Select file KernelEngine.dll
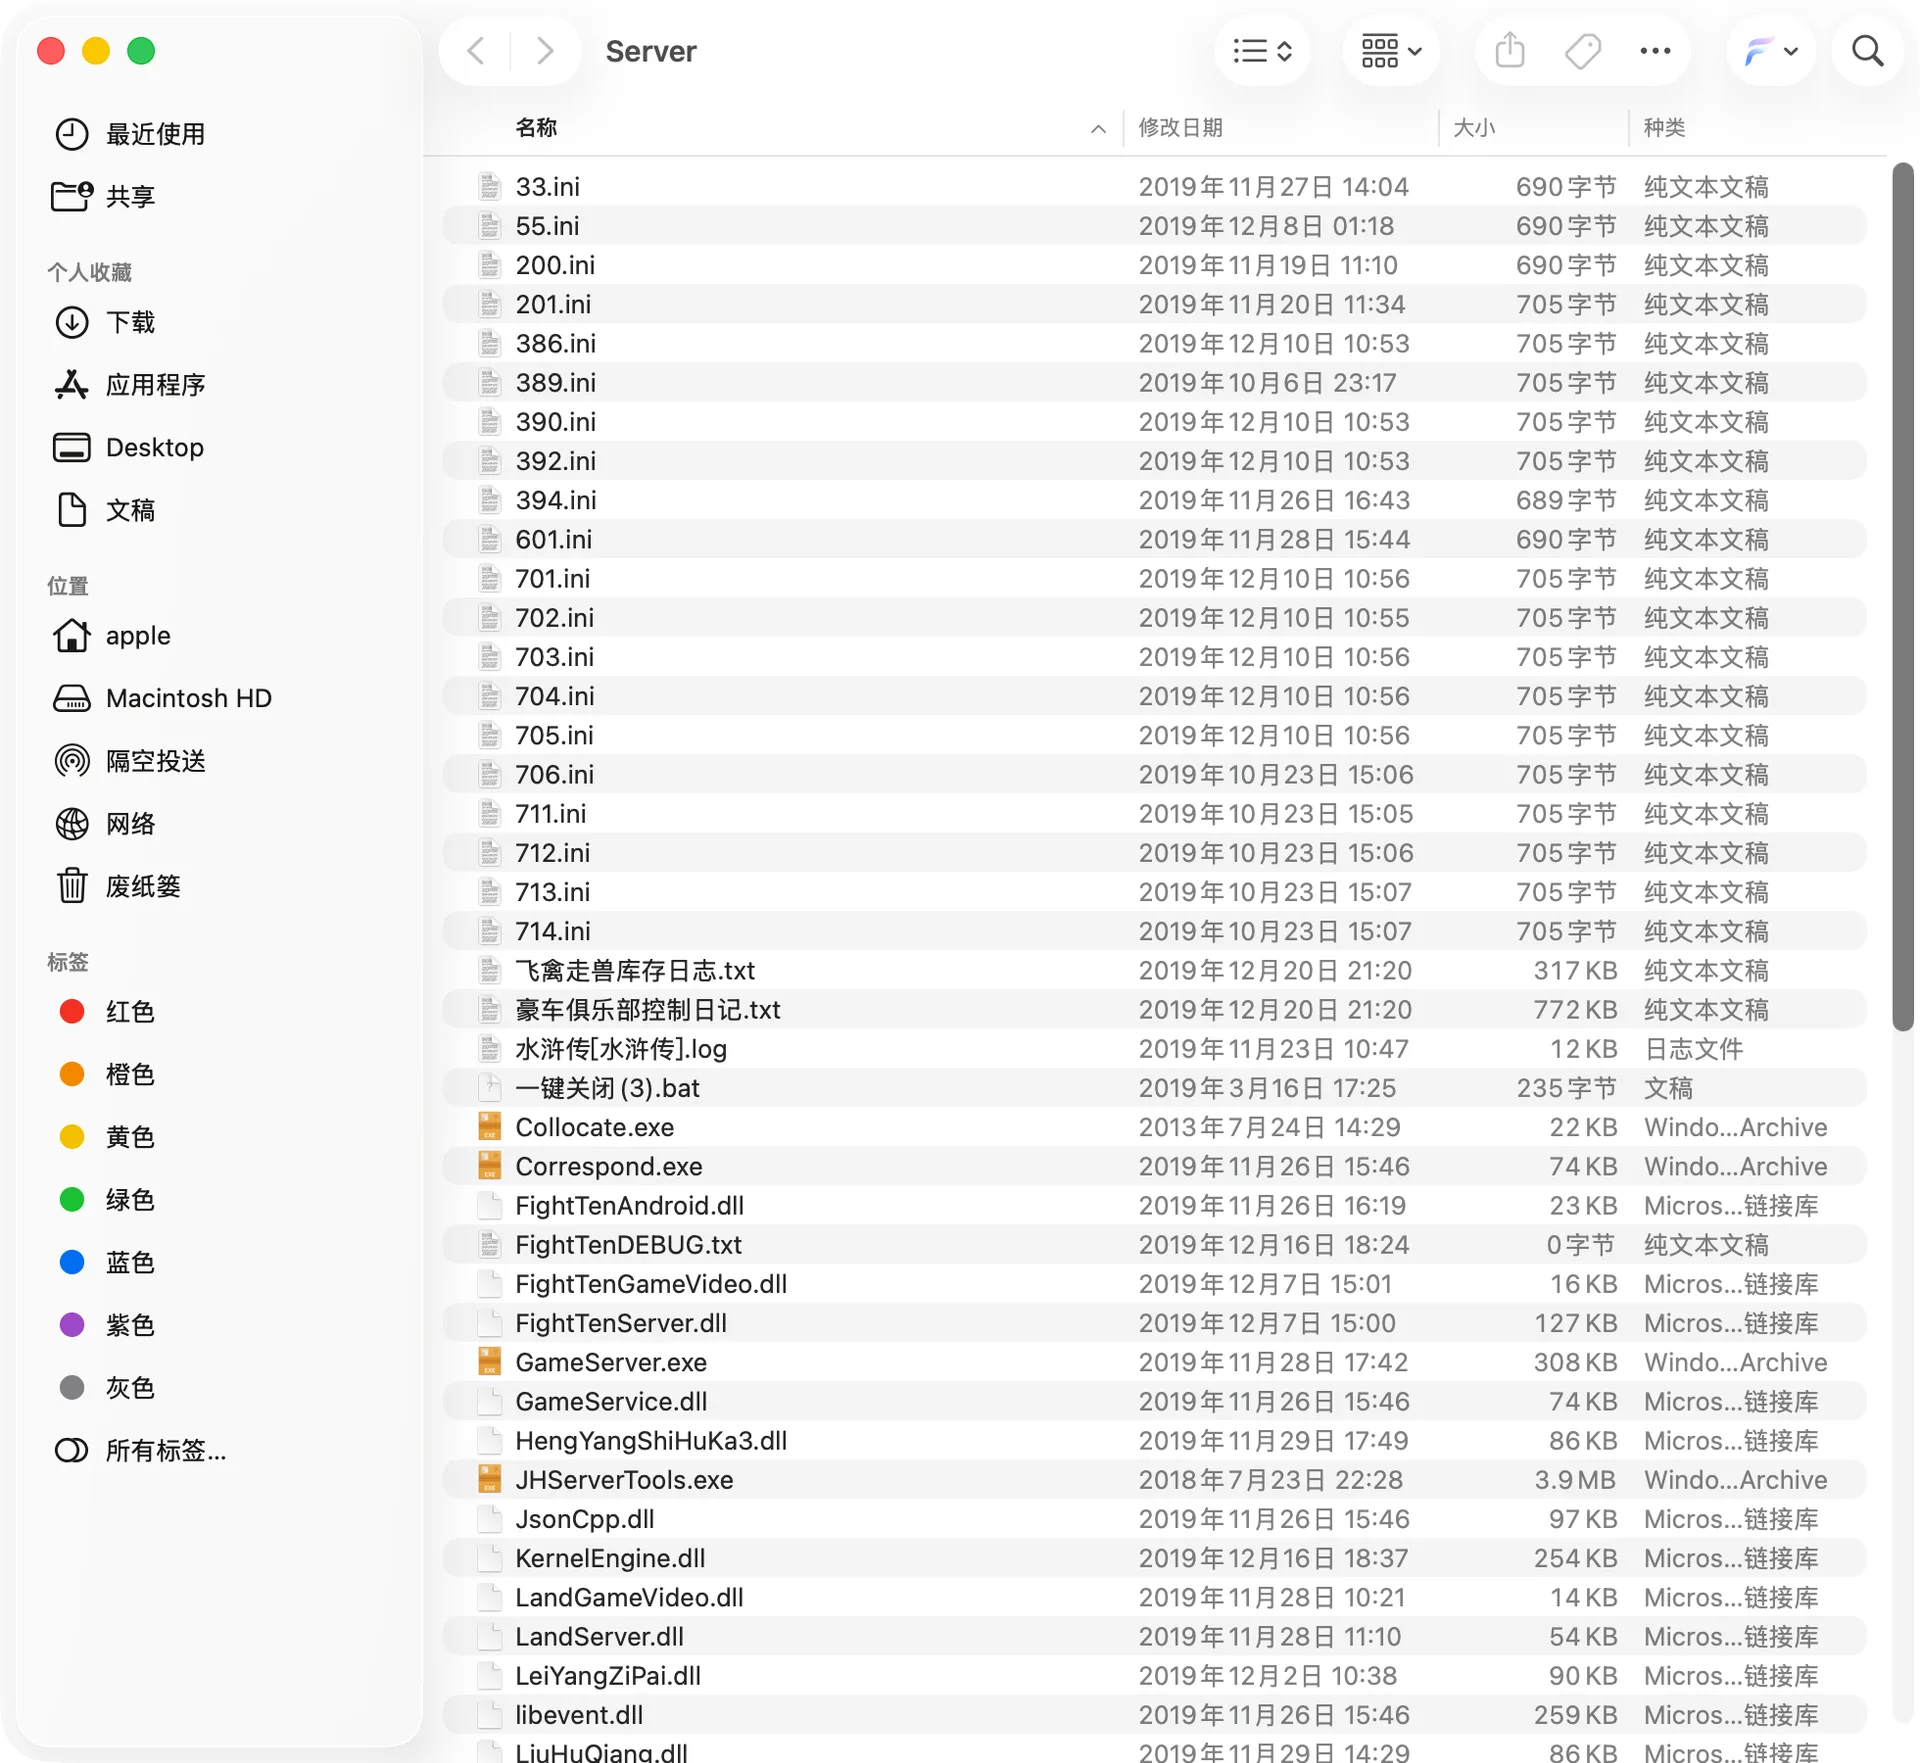1920x1763 pixels. pos(1154,1559)
